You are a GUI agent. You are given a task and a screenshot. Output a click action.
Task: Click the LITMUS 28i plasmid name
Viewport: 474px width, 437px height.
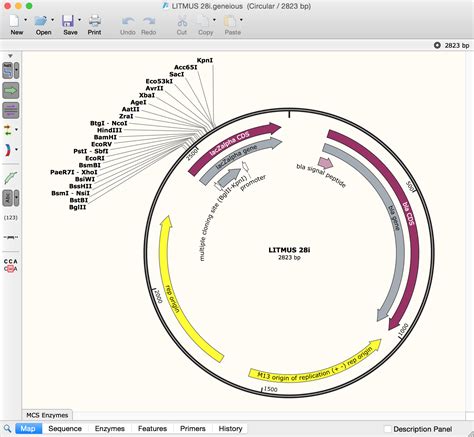pos(289,250)
